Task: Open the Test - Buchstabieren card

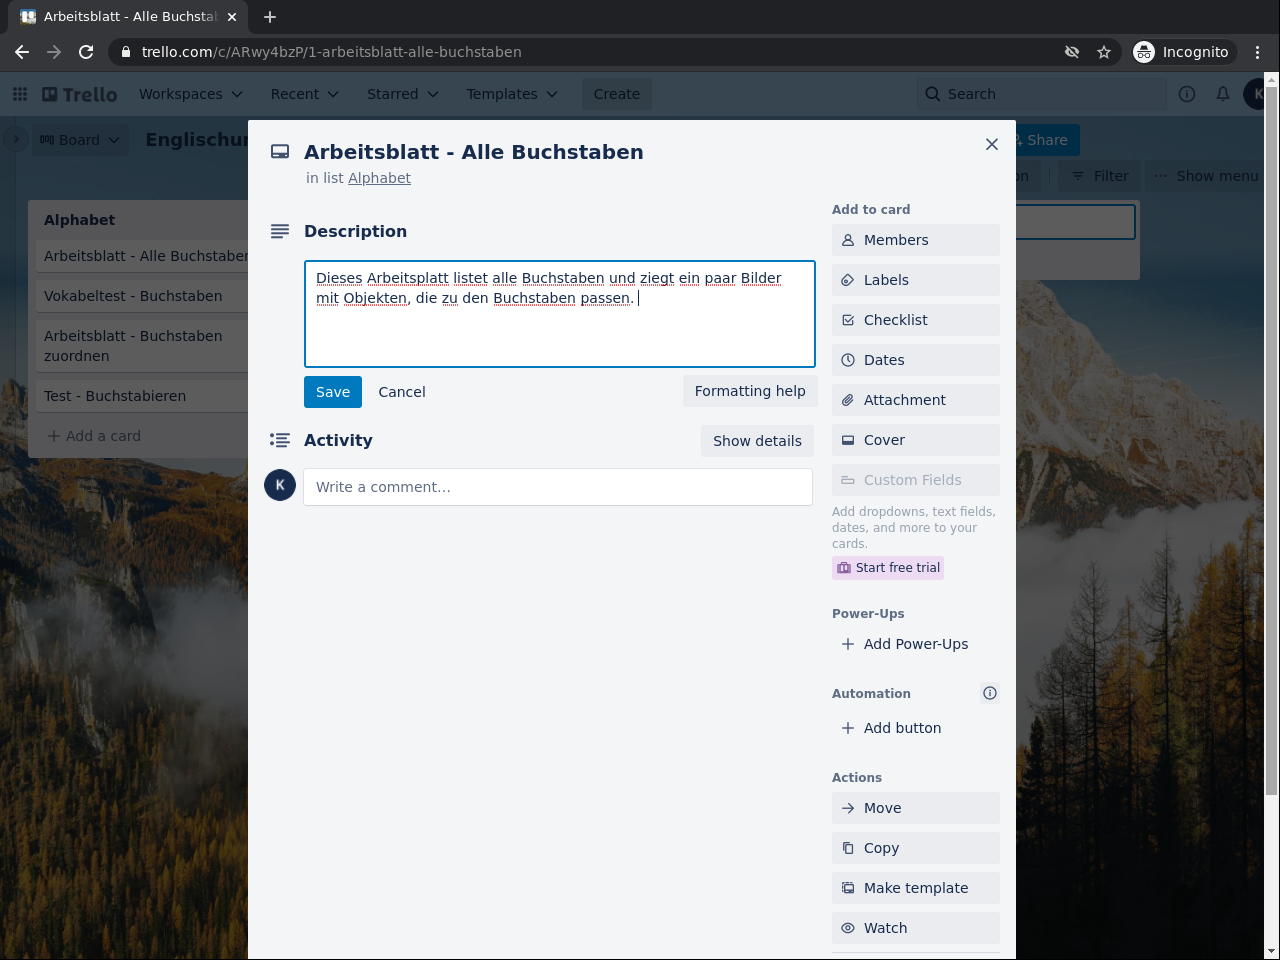Action: (x=142, y=396)
